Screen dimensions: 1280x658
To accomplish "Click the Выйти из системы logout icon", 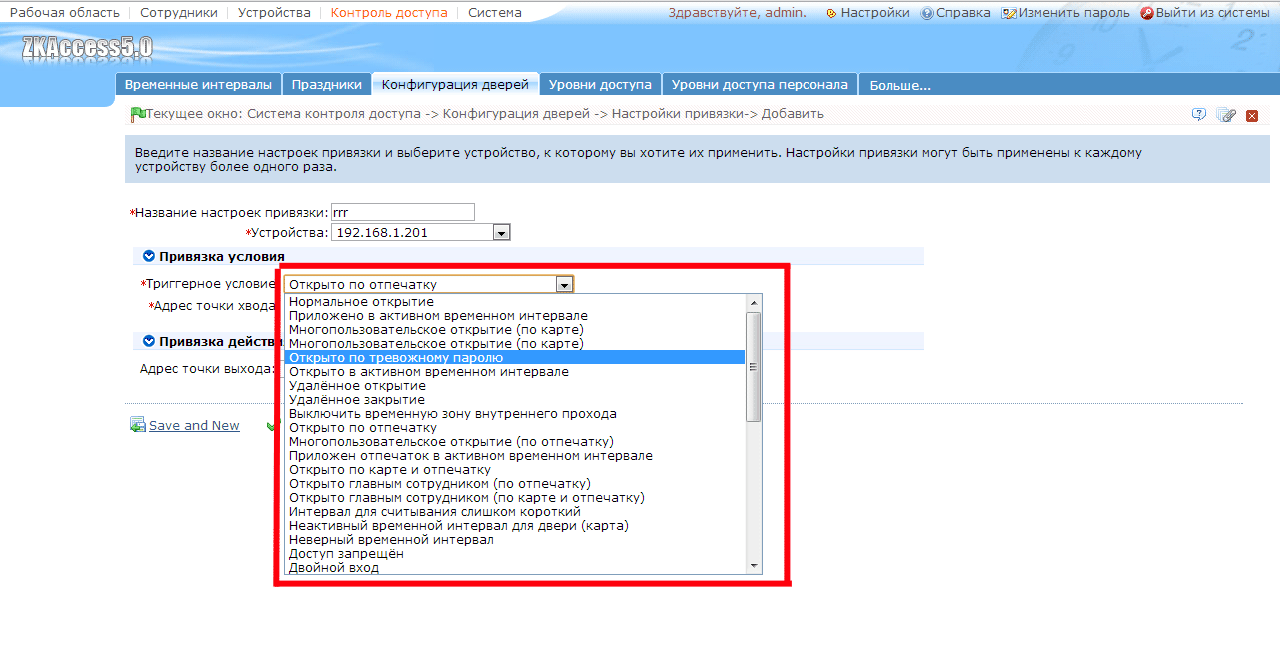I will (1147, 13).
